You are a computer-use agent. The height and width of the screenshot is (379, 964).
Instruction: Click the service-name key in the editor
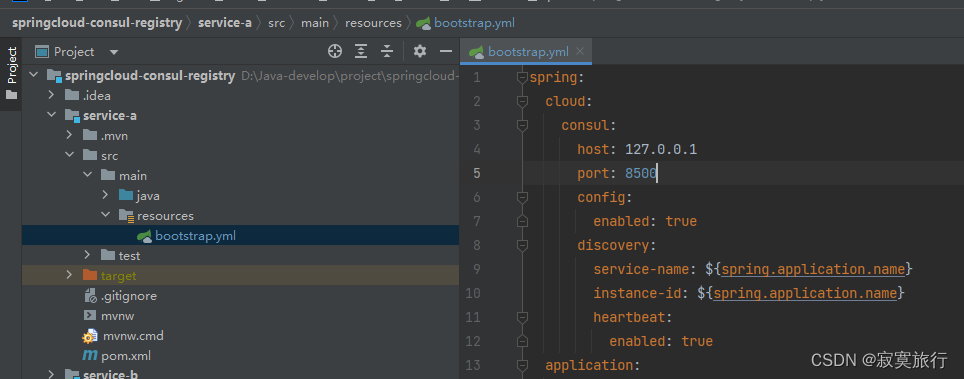641,269
